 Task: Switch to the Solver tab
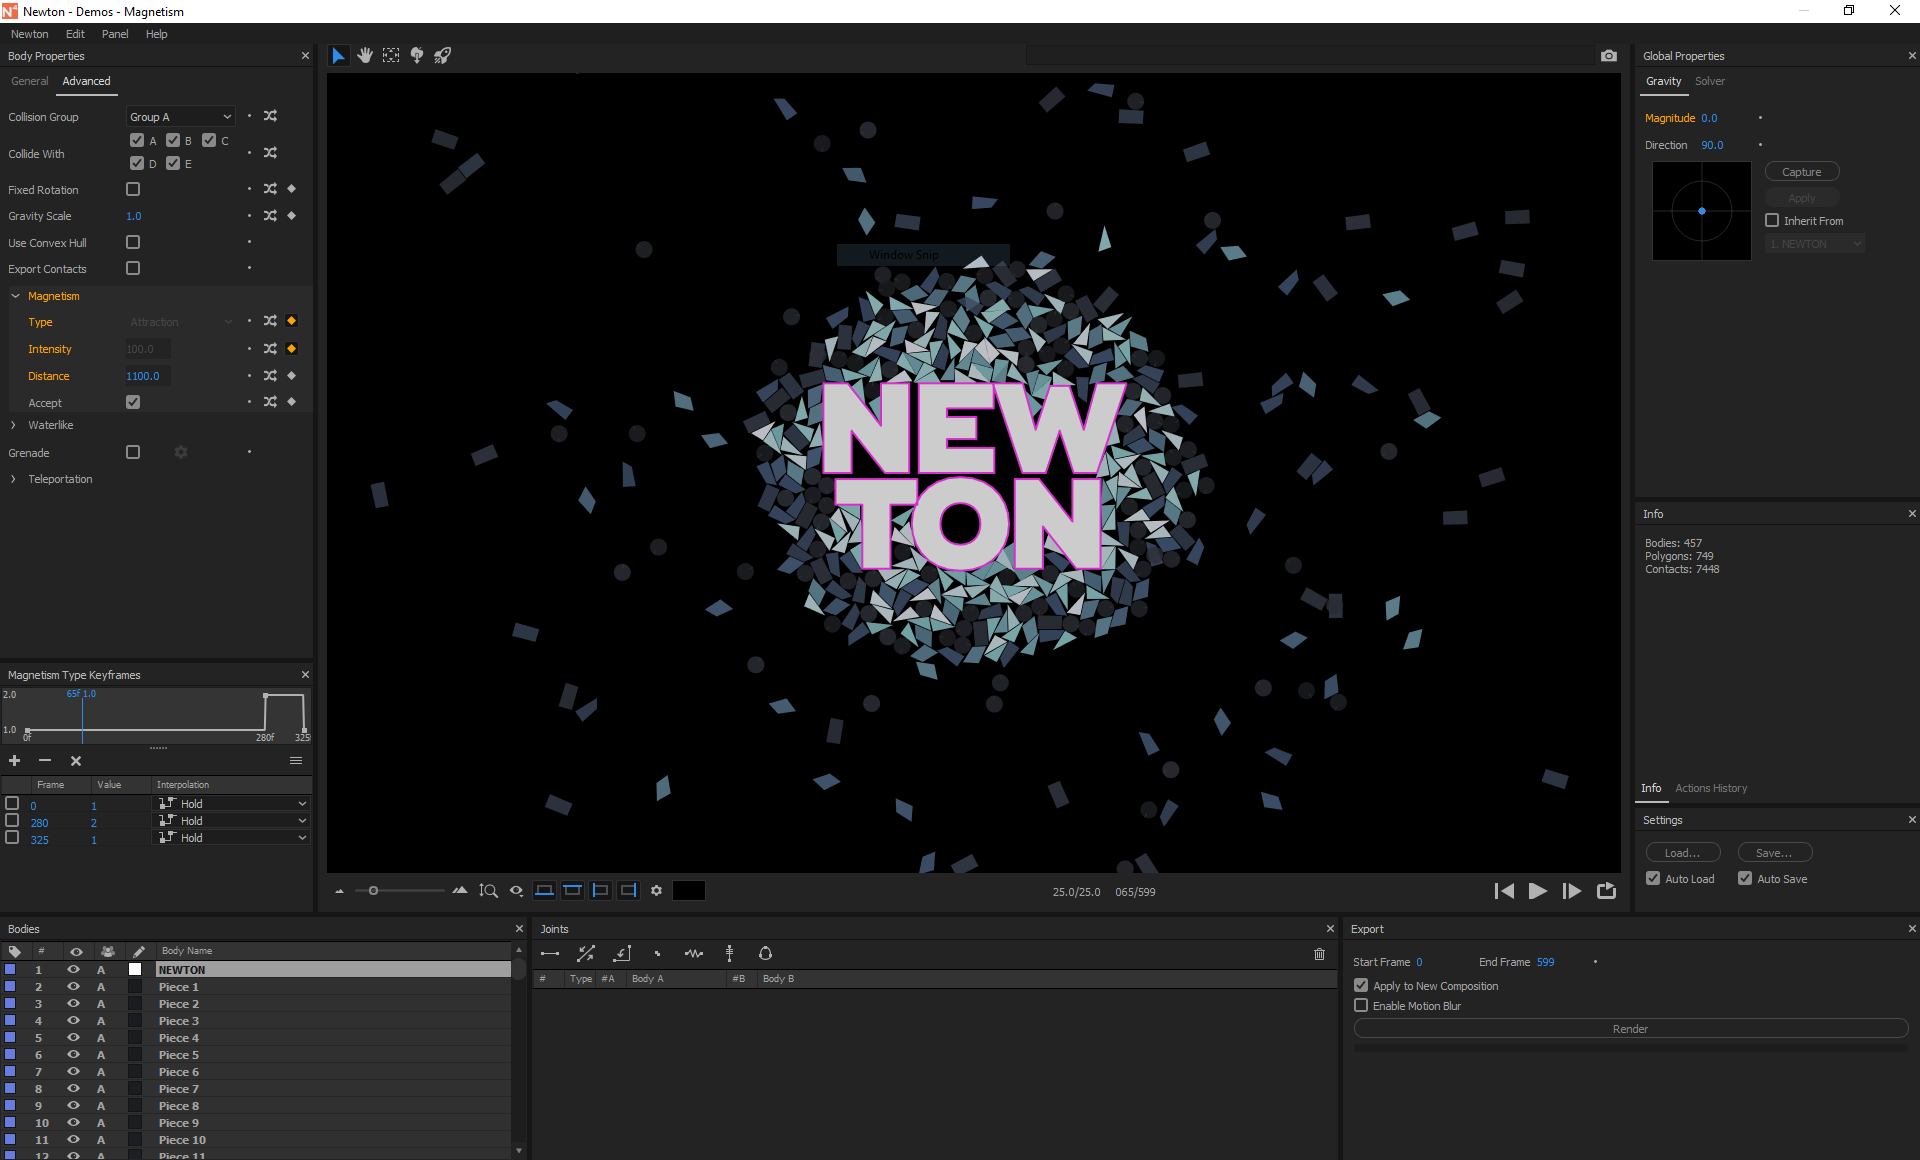pyautogui.click(x=1710, y=81)
